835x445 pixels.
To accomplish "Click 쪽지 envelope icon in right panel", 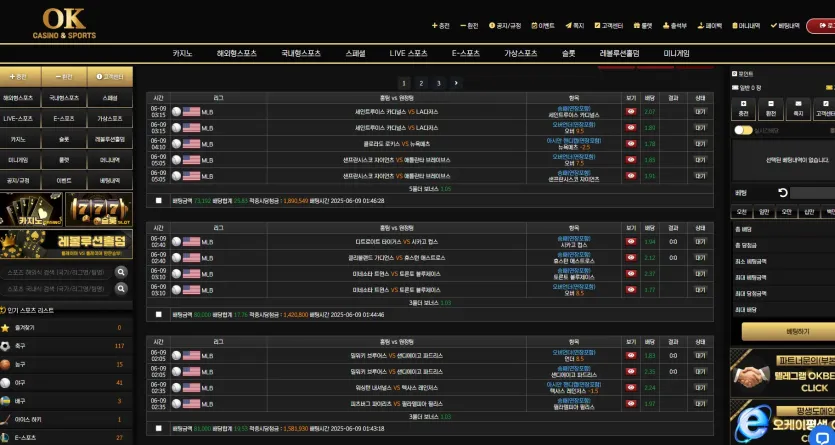I will tap(798, 109).
